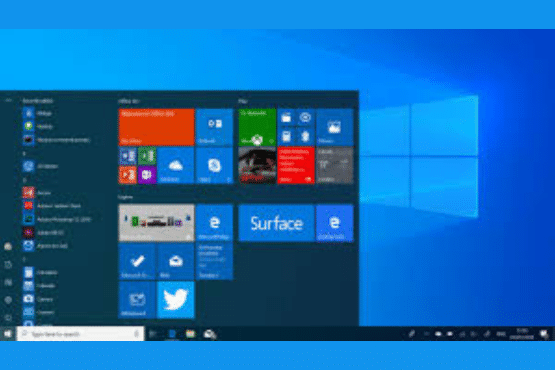Click the taskbar search box

coord(80,334)
